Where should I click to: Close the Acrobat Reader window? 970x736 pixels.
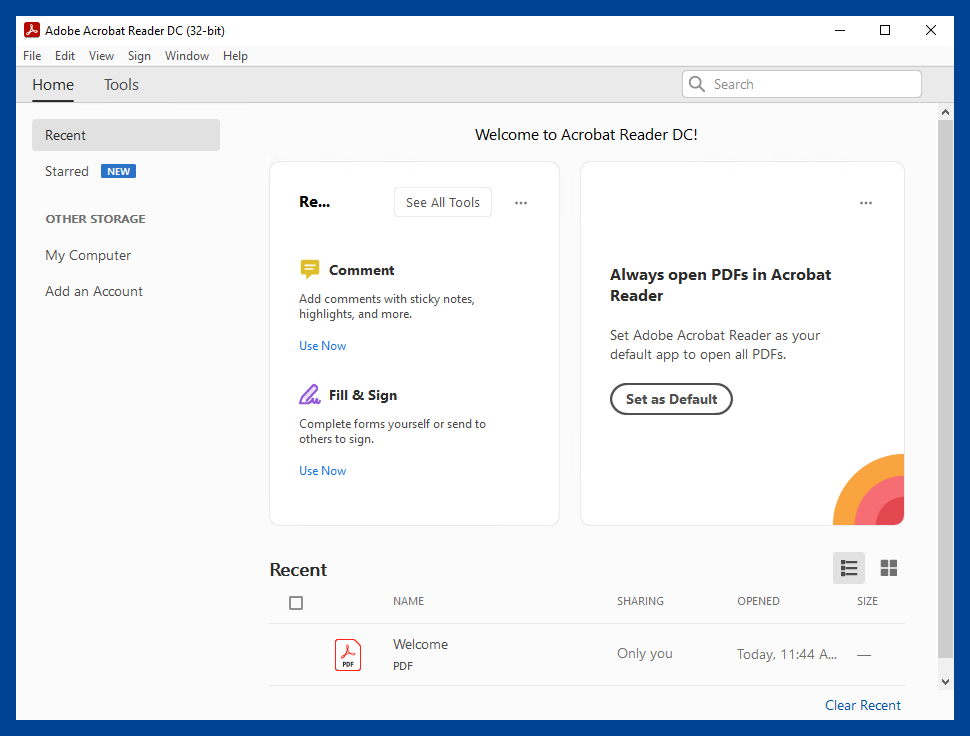pyautogui.click(x=930, y=30)
